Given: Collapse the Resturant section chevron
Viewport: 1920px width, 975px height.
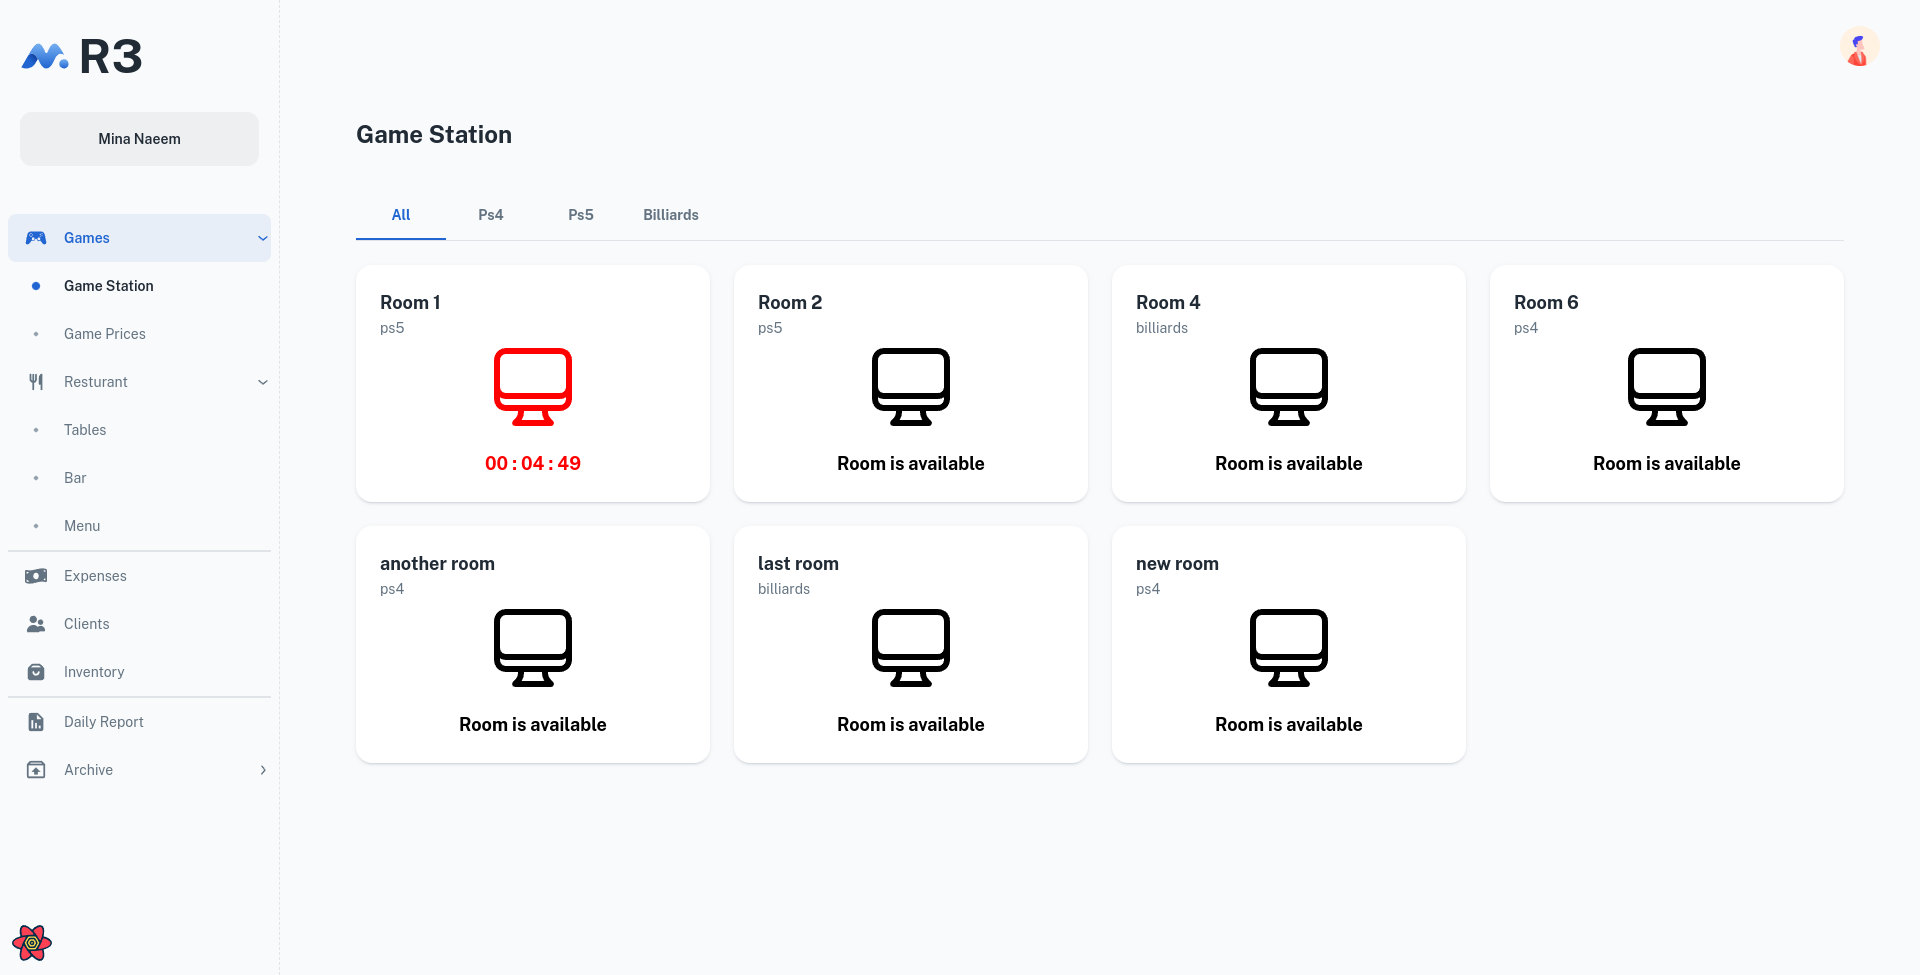Looking at the screenshot, I should (262, 382).
